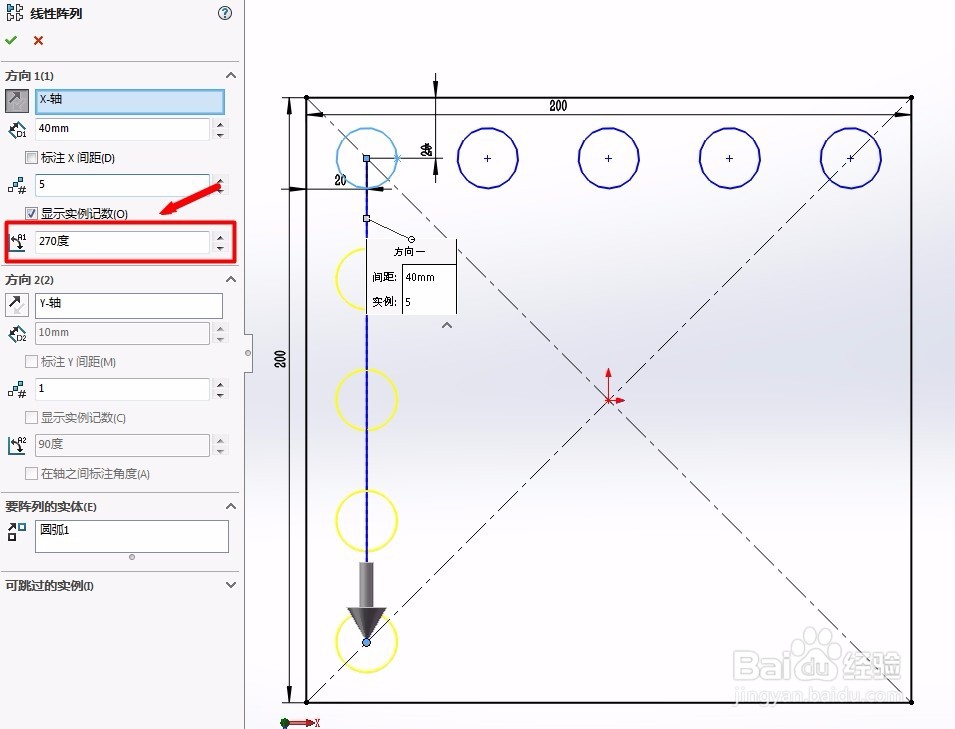Click entities to pattern selection icon
Viewport: 955px width, 729px height.
click(16, 531)
